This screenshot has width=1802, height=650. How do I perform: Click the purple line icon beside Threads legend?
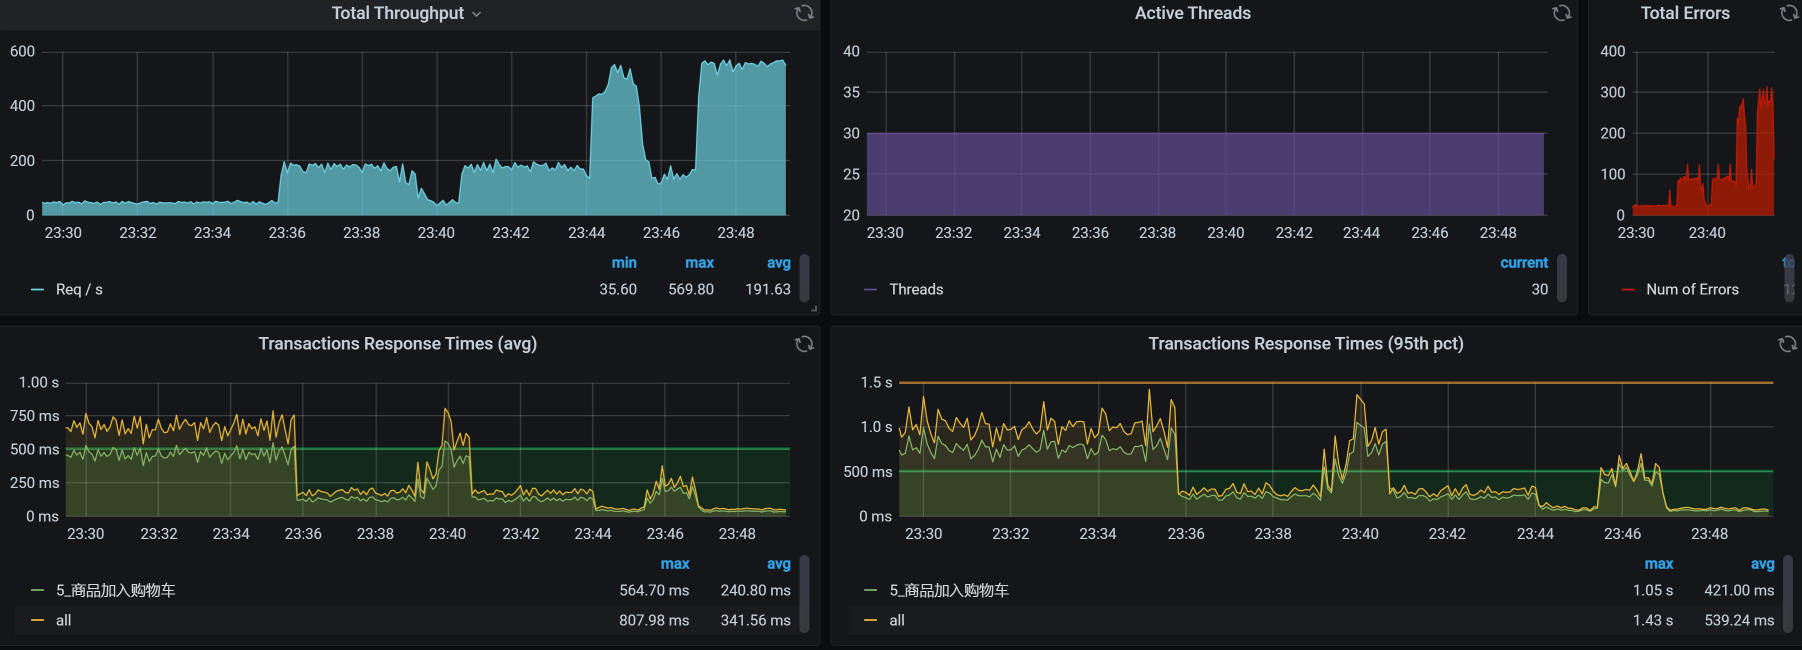[870, 290]
